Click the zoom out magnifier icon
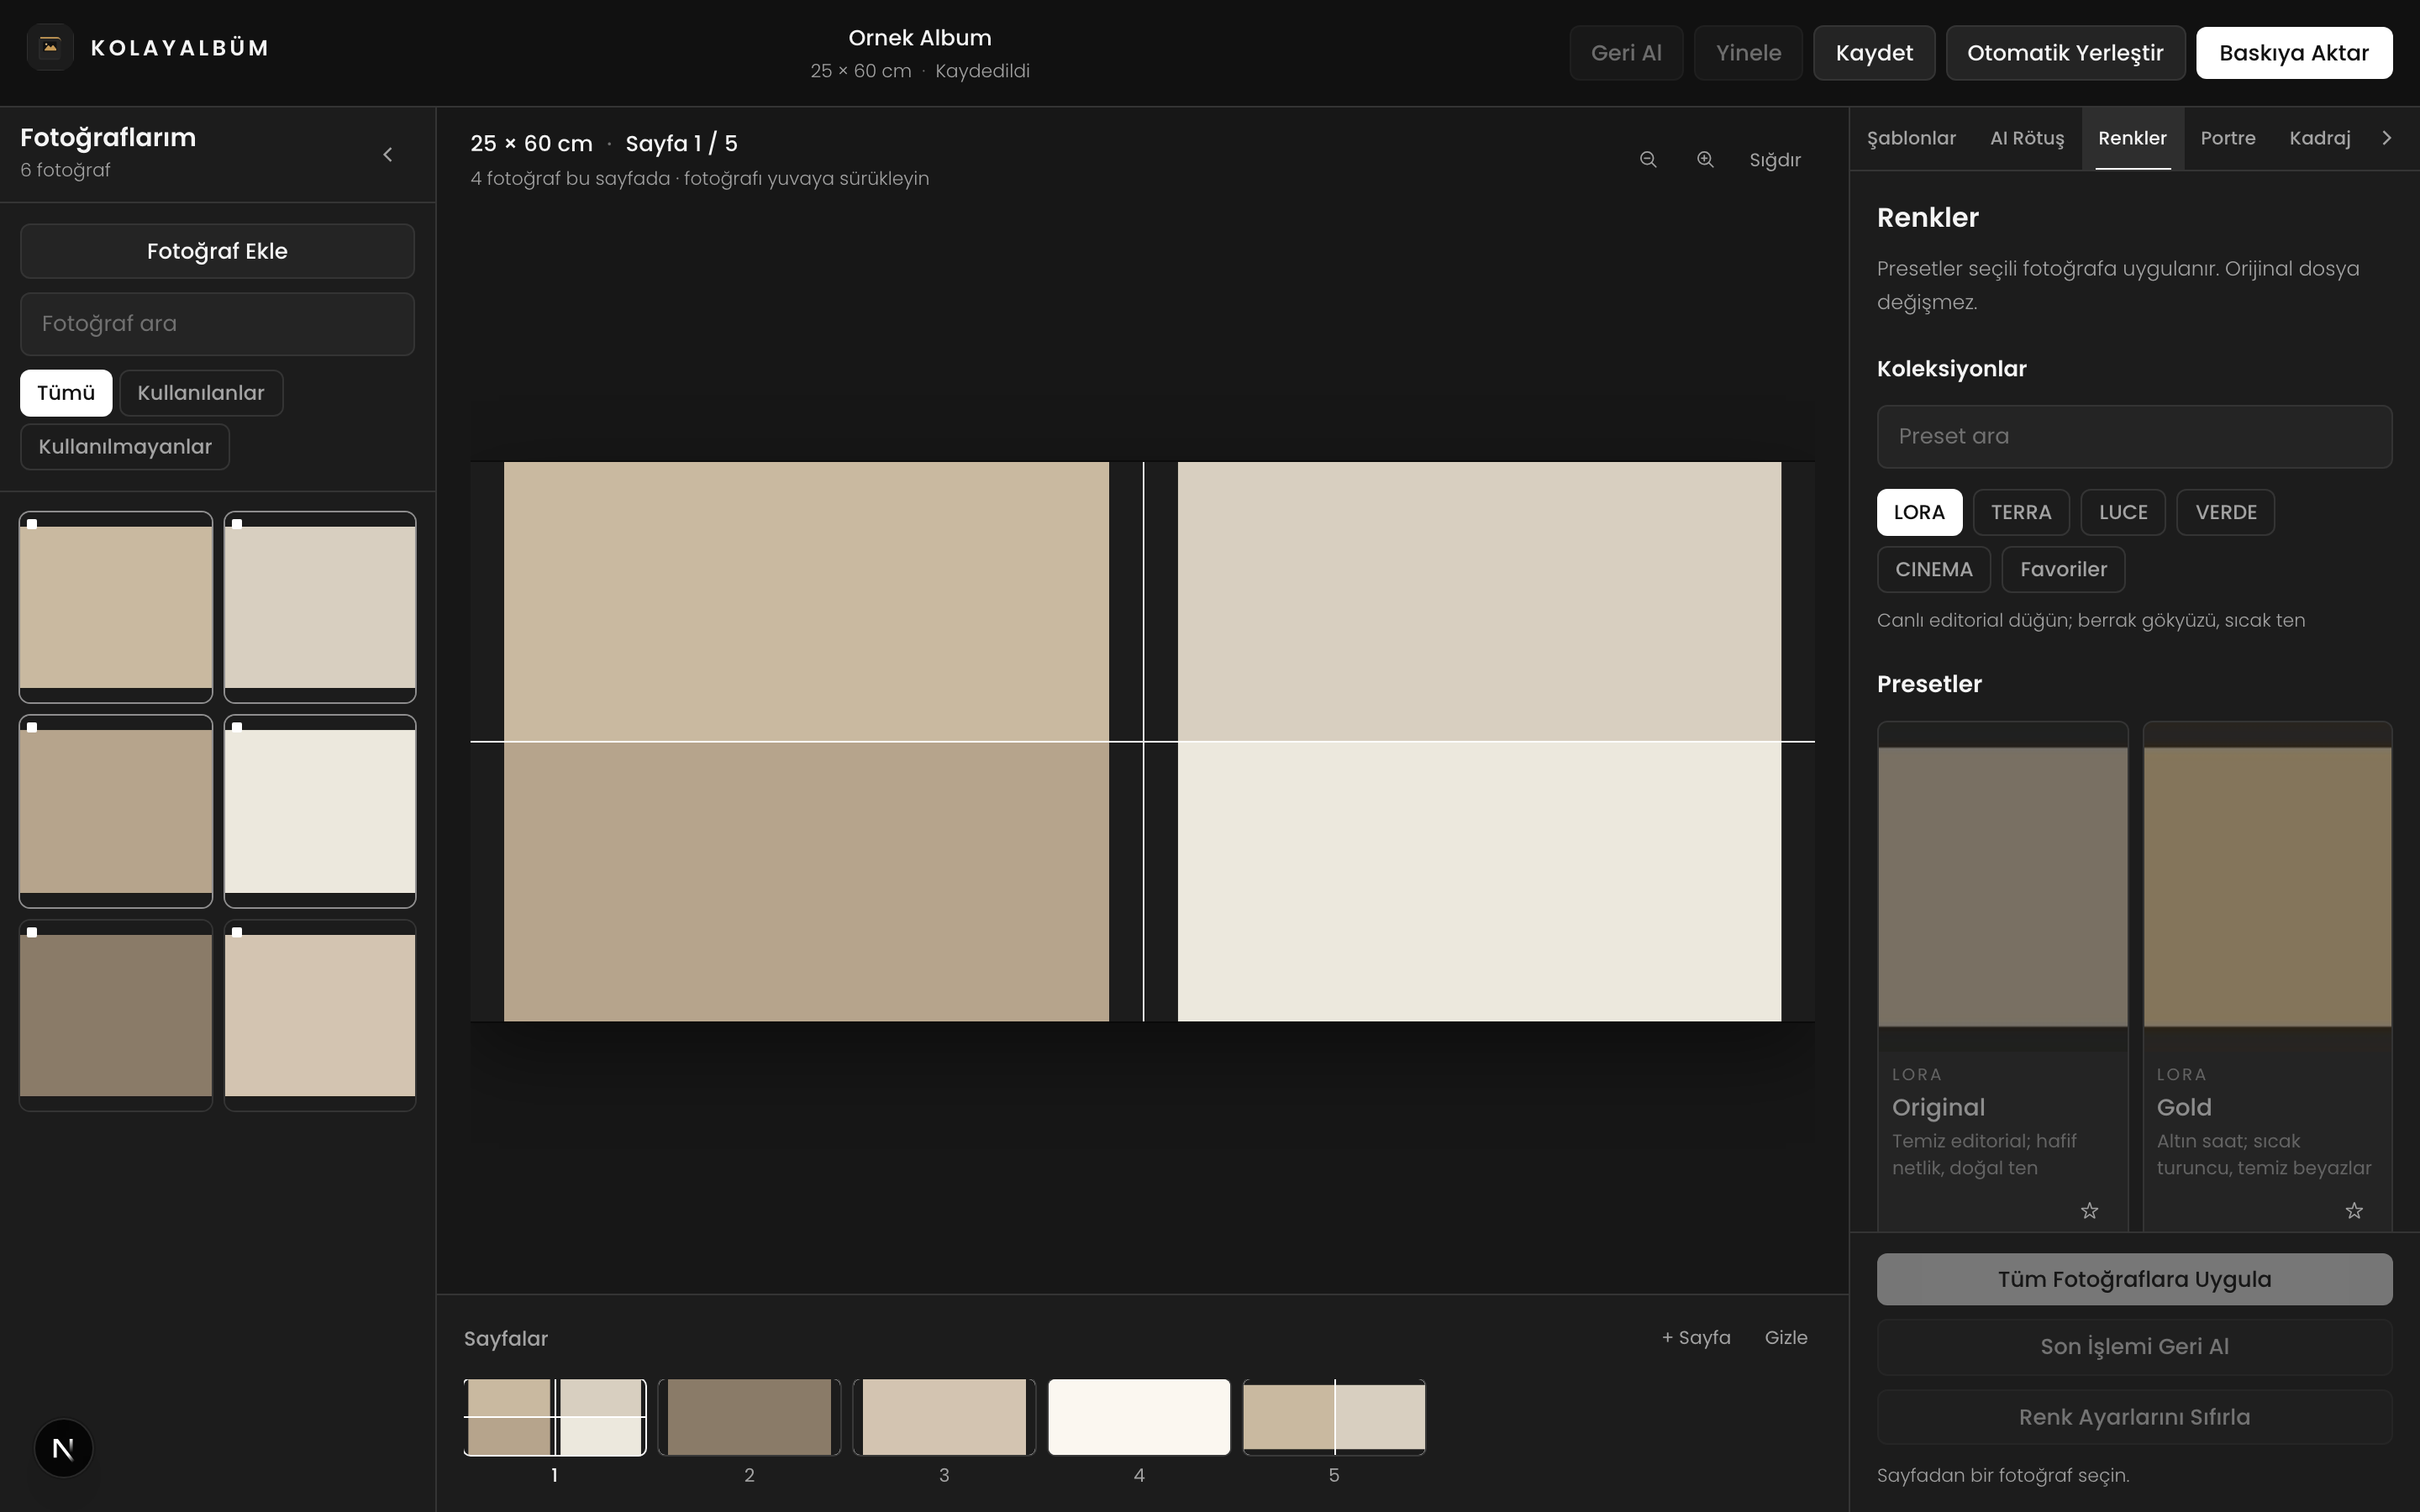 tap(1648, 160)
